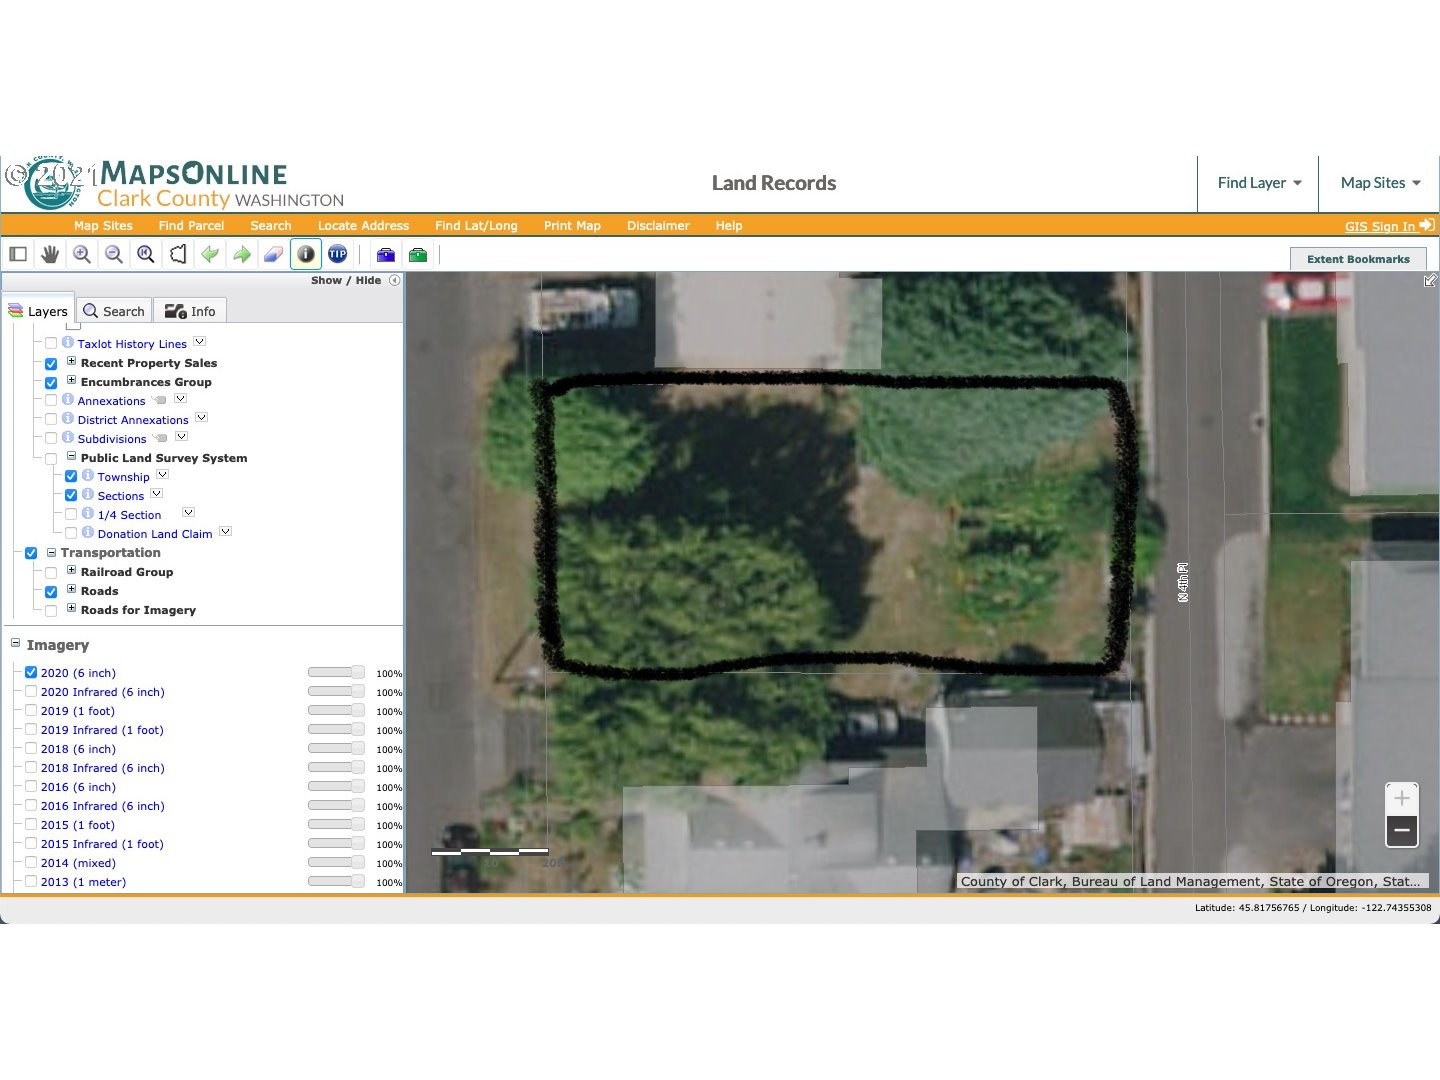Image resolution: width=1440 pixels, height=1080 pixels.
Task: Adjust the 2020 (6 inch) opacity slider
Action: 336,673
